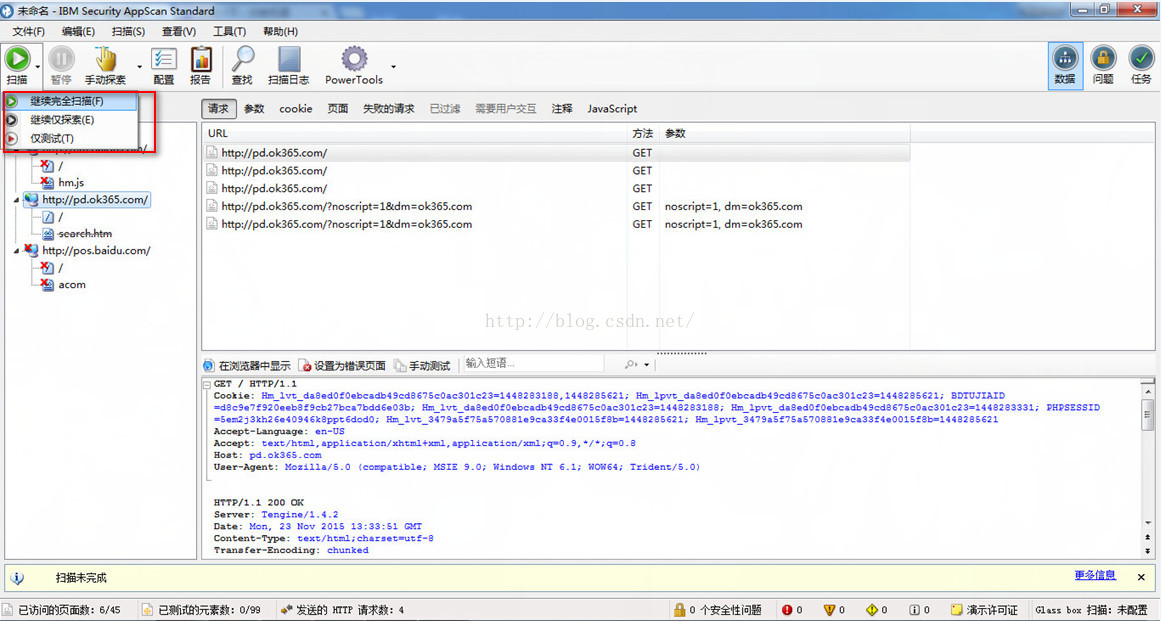Select search.htm in the site tree
The width and height of the screenshot is (1161, 621).
pyautogui.click(x=84, y=233)
